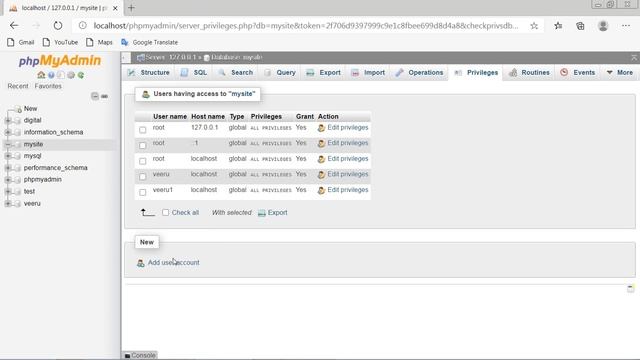Click the page settings icon at bottom right

[x=631, y=289]
